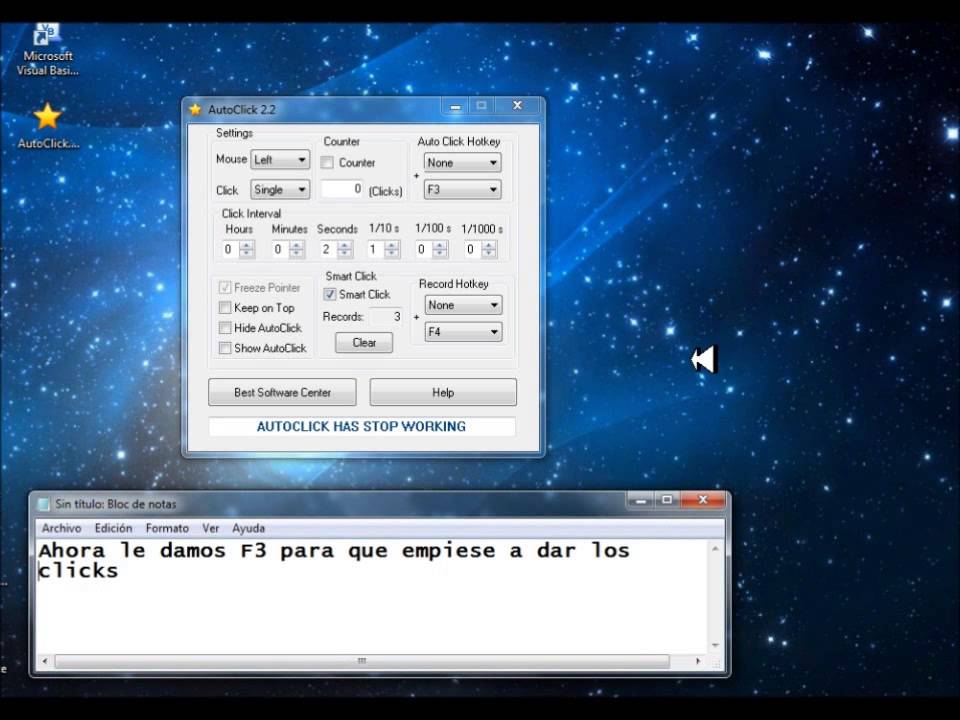Click the Counter clicks number field

342,189
